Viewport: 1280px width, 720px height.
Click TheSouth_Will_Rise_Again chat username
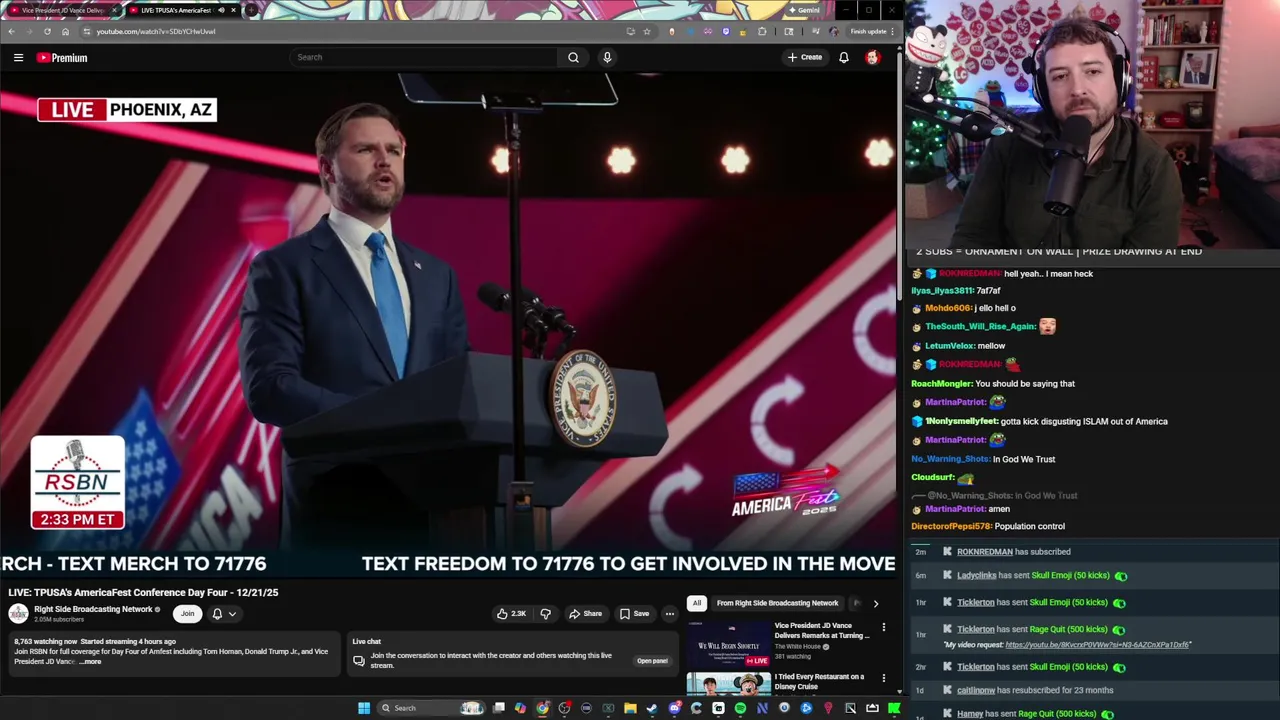[980, 326]
